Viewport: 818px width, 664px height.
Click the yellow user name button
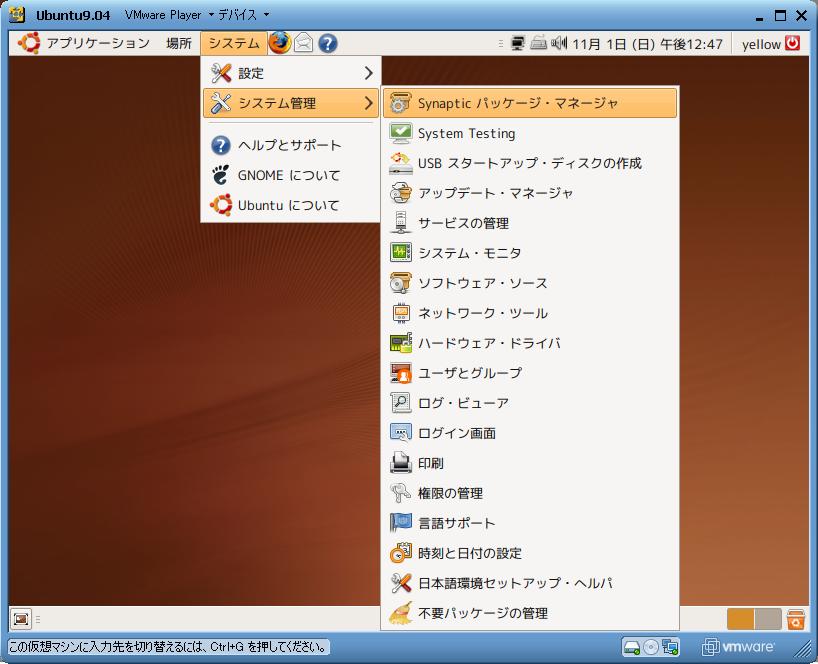[x=761, y=44]
